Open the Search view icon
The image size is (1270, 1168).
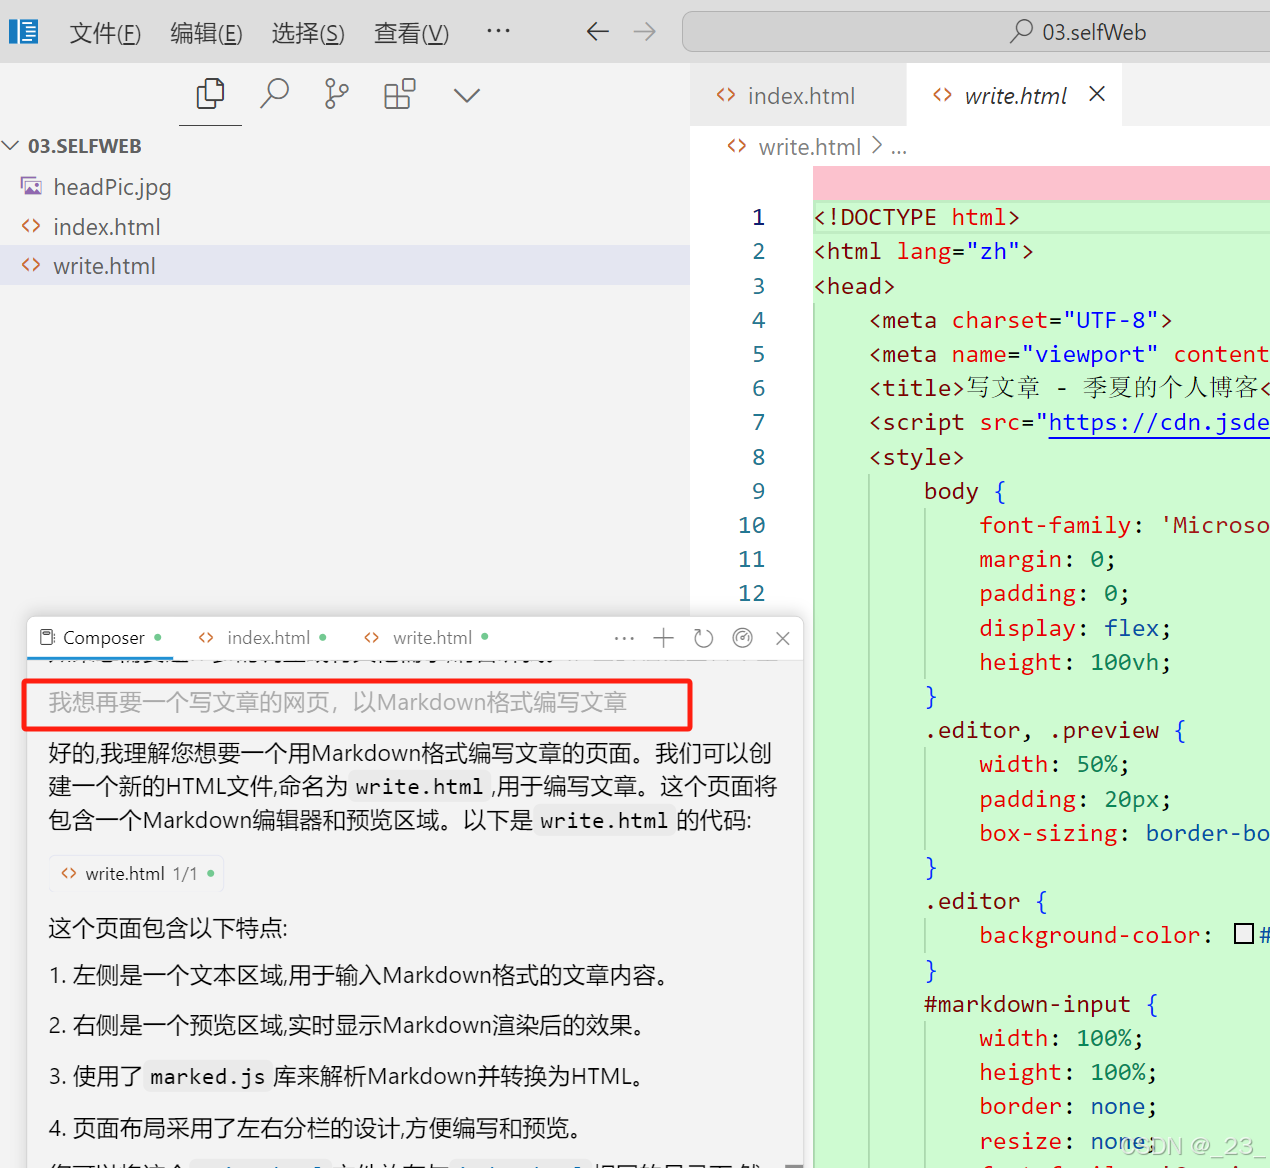pyautogui.click(x=274, y=95)
